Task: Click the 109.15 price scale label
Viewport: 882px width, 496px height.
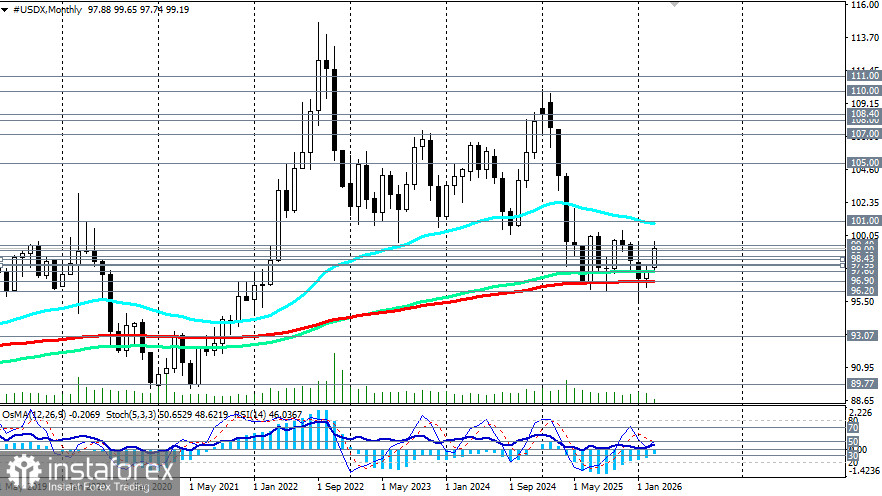Action: coord(865,103)
